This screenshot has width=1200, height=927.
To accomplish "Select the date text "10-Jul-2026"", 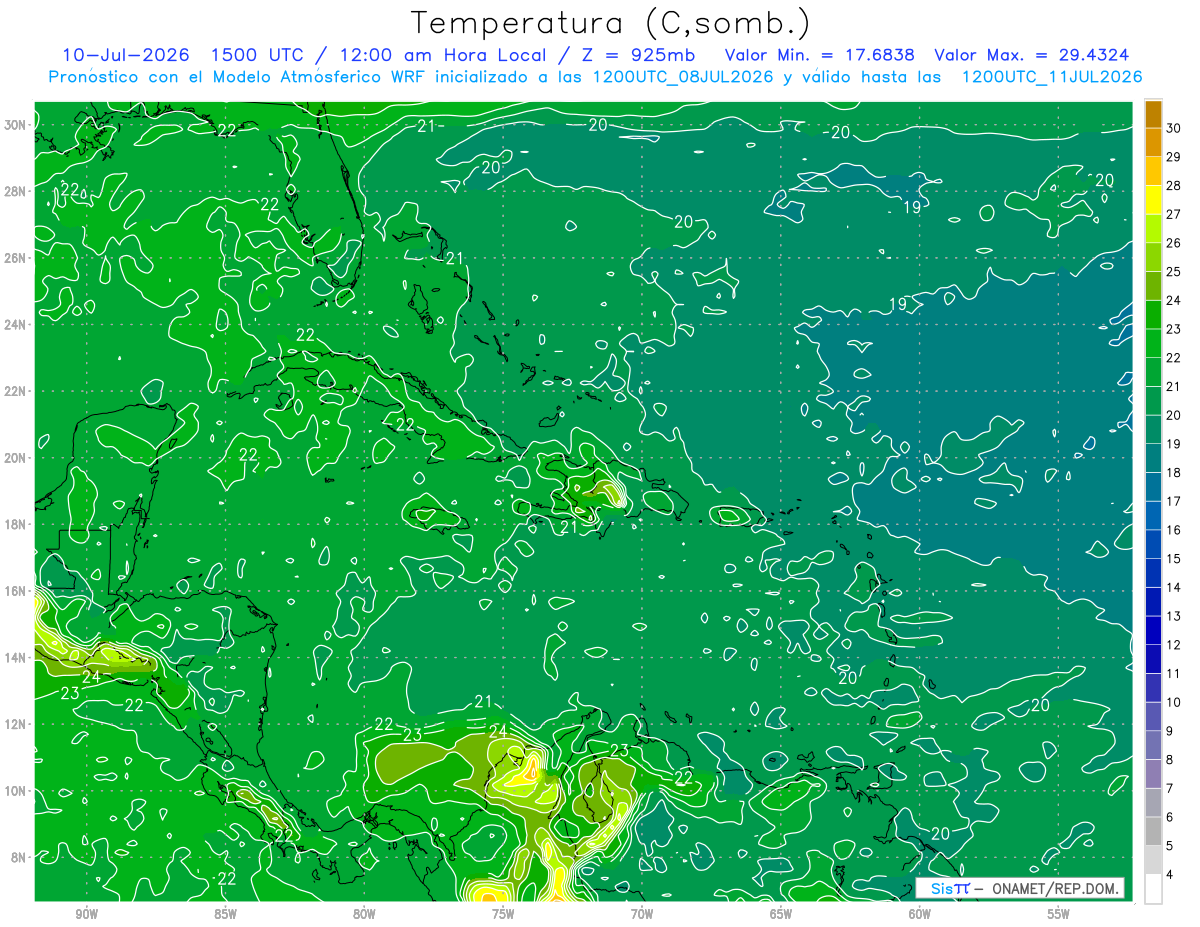I will tap(126, 55).
